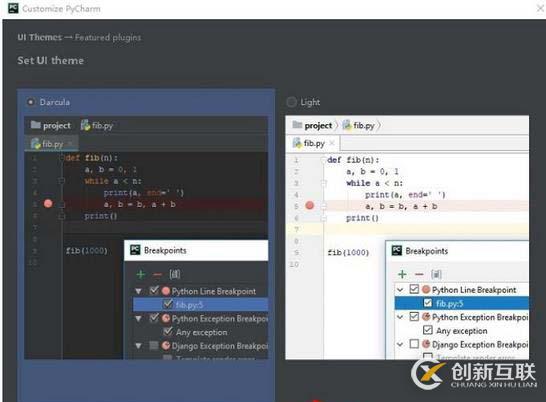Click project folder icon in Darcula preview
The height and width of the screenshot is (402, 546).
coord(36,125)
